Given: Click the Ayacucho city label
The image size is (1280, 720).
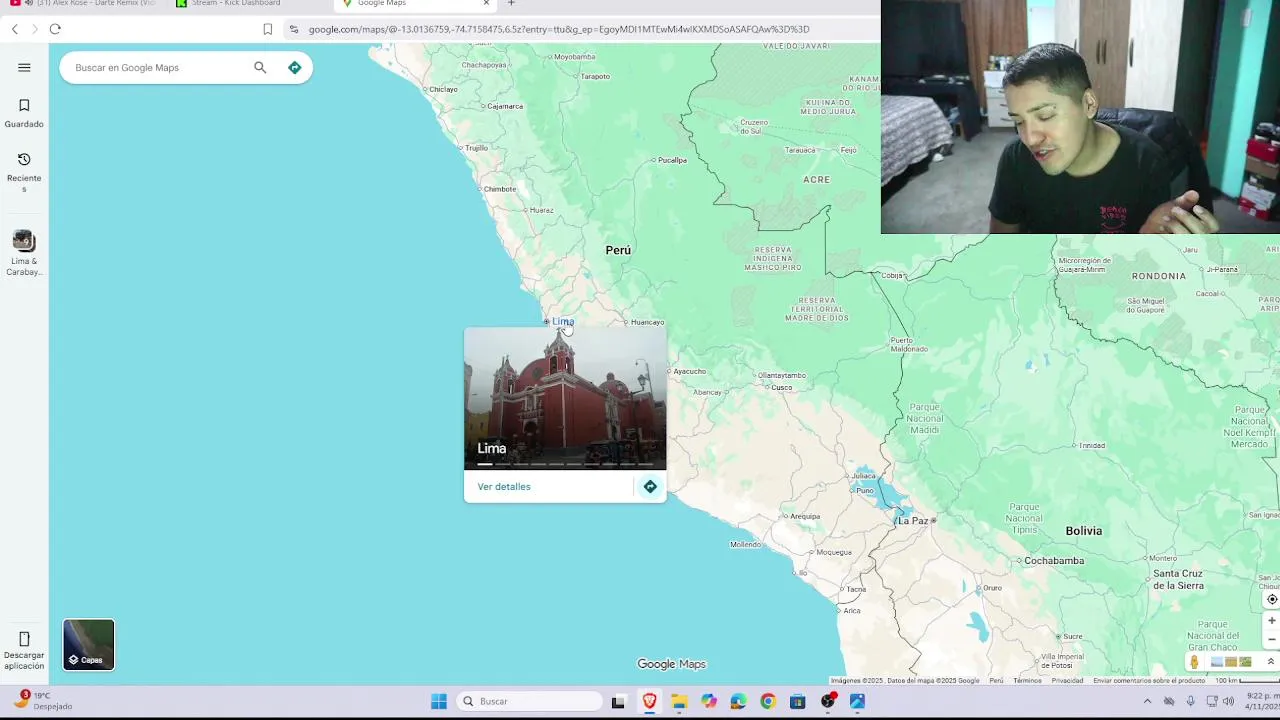Looking at the screenshot, I should click(x=690, y=371).
